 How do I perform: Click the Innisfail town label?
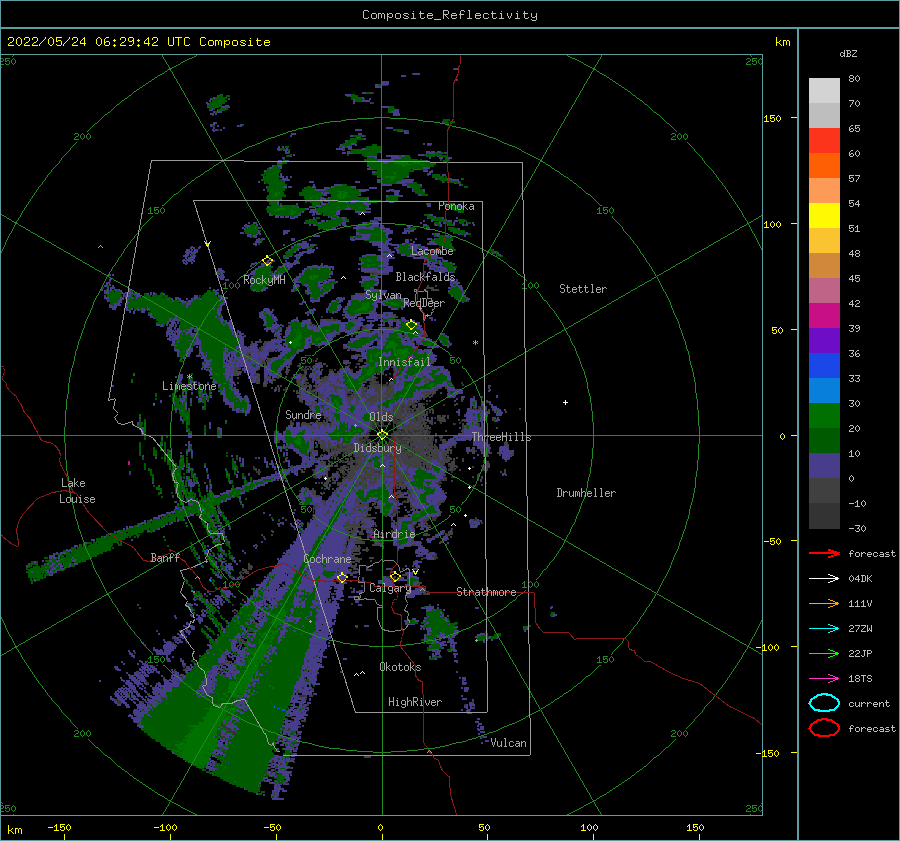404,362
